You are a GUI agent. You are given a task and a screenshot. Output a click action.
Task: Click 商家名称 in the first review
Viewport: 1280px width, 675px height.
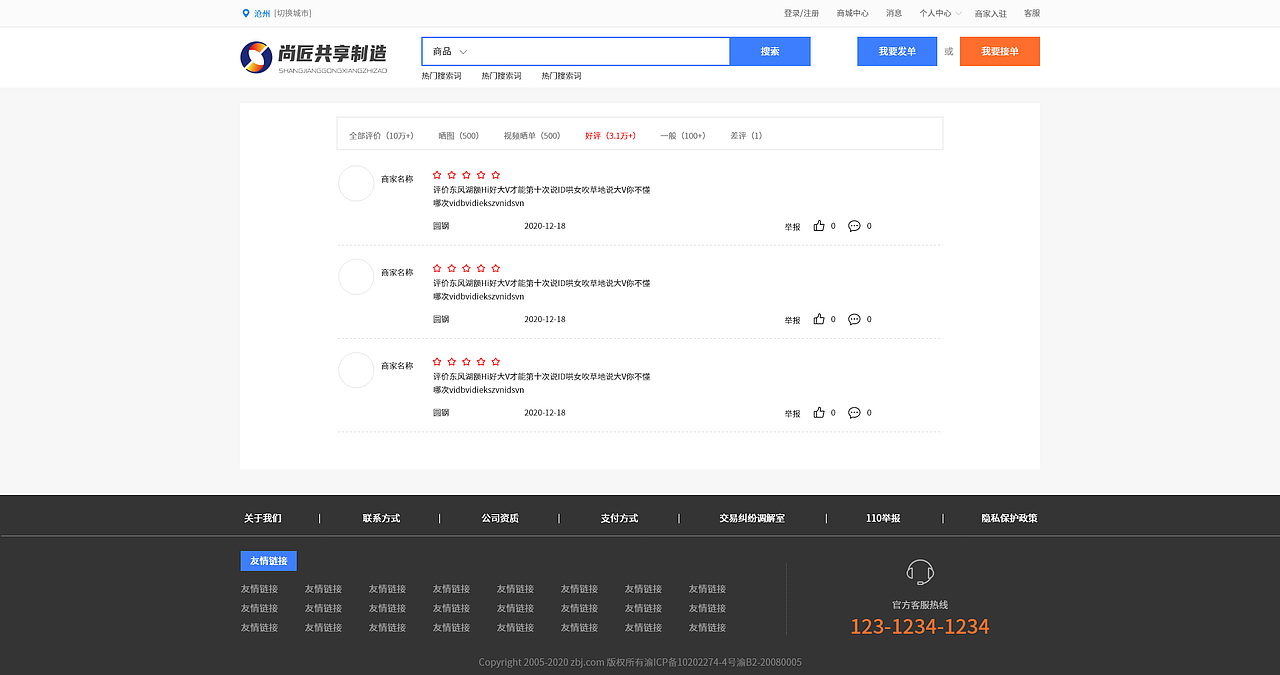click(x=397, y=179)
